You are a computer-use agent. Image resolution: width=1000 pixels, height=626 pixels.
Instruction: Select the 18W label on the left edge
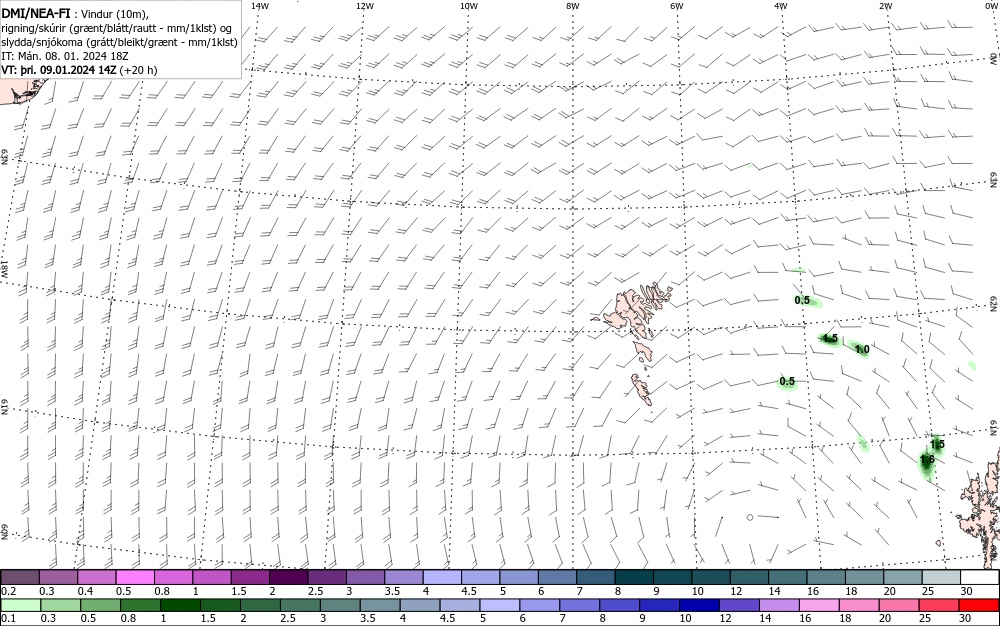coord(4,268)
